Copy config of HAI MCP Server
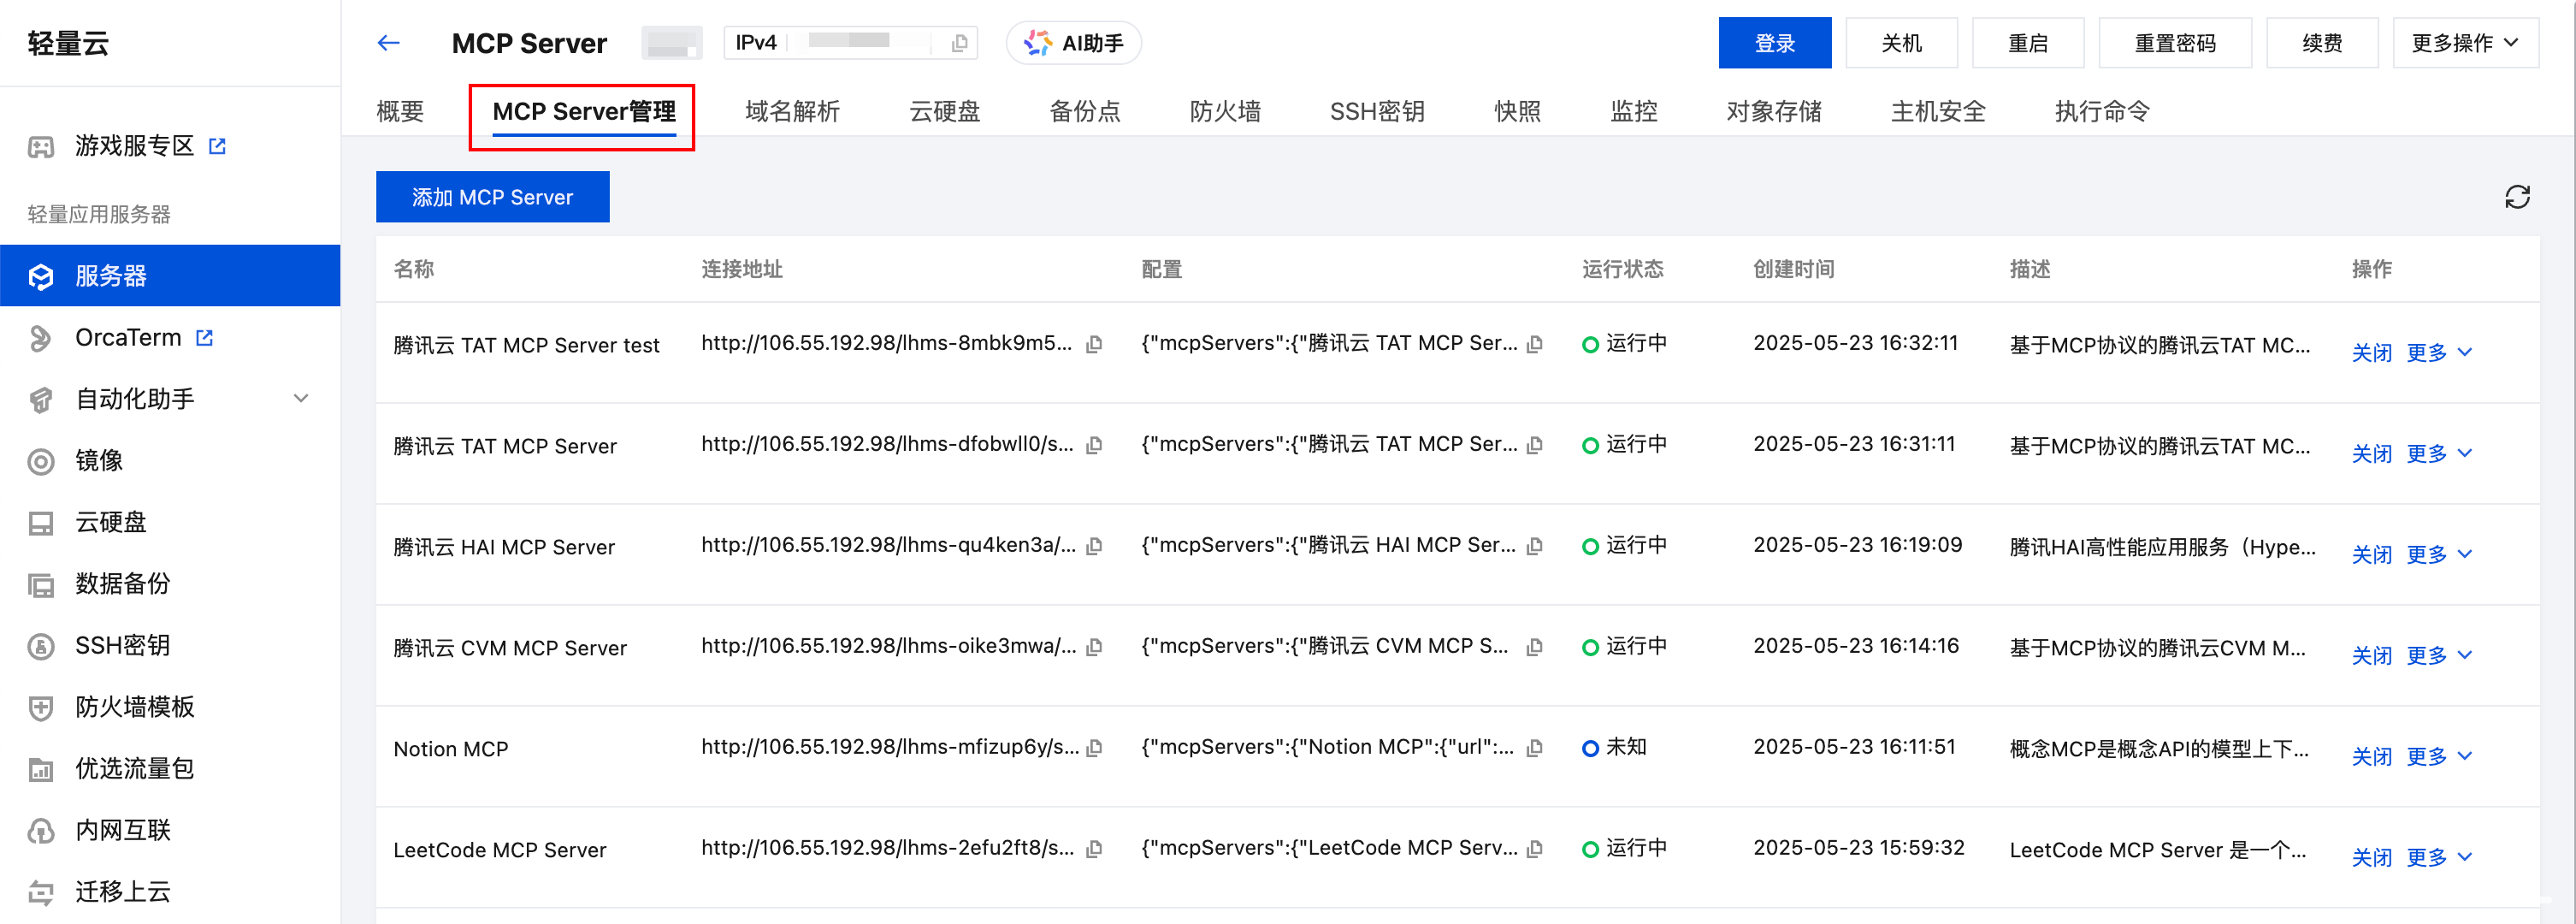 [1535, 546]
